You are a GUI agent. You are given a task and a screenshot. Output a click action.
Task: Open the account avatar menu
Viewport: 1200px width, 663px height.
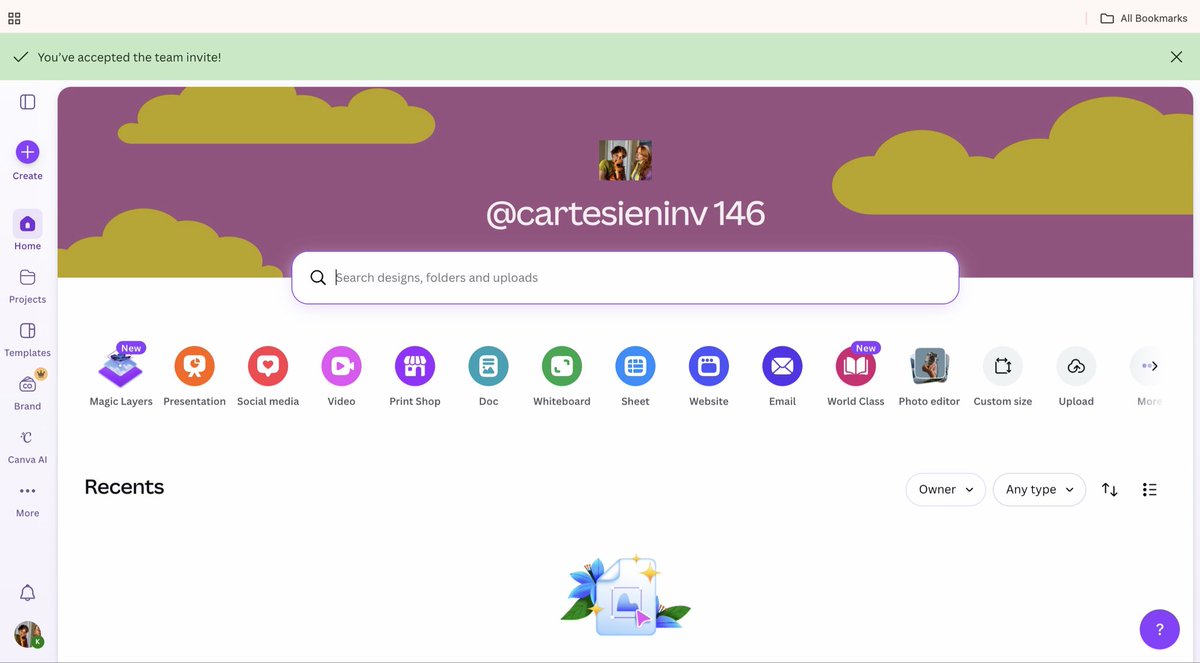pyautogui.click(x=28, y=635)
